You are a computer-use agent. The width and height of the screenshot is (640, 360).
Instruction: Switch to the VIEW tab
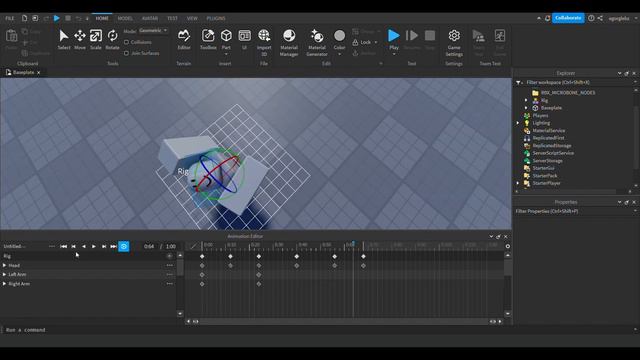pyautogui.click(x=192, y=18)
